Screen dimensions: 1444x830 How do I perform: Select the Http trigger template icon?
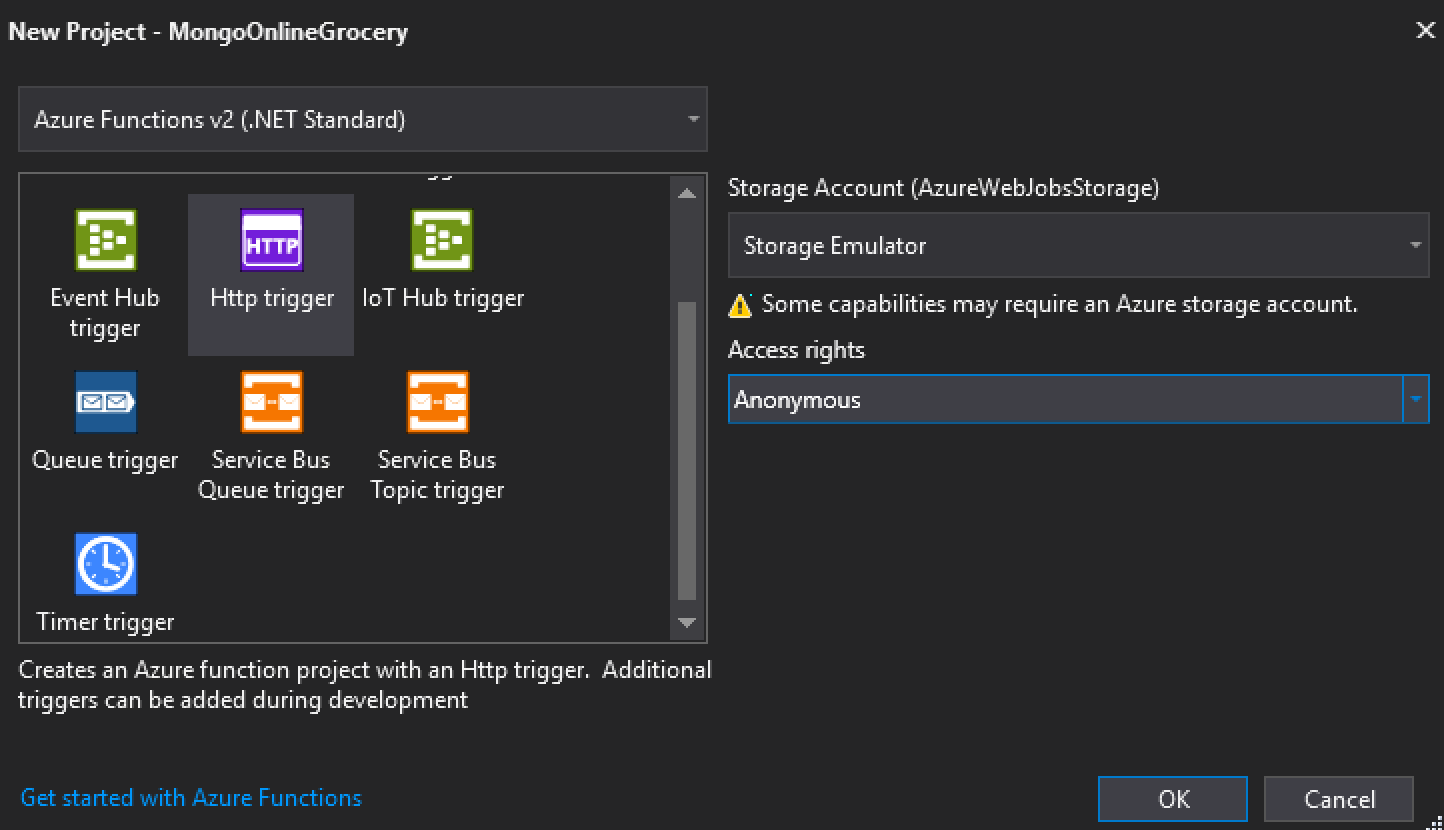click(271, 240)
